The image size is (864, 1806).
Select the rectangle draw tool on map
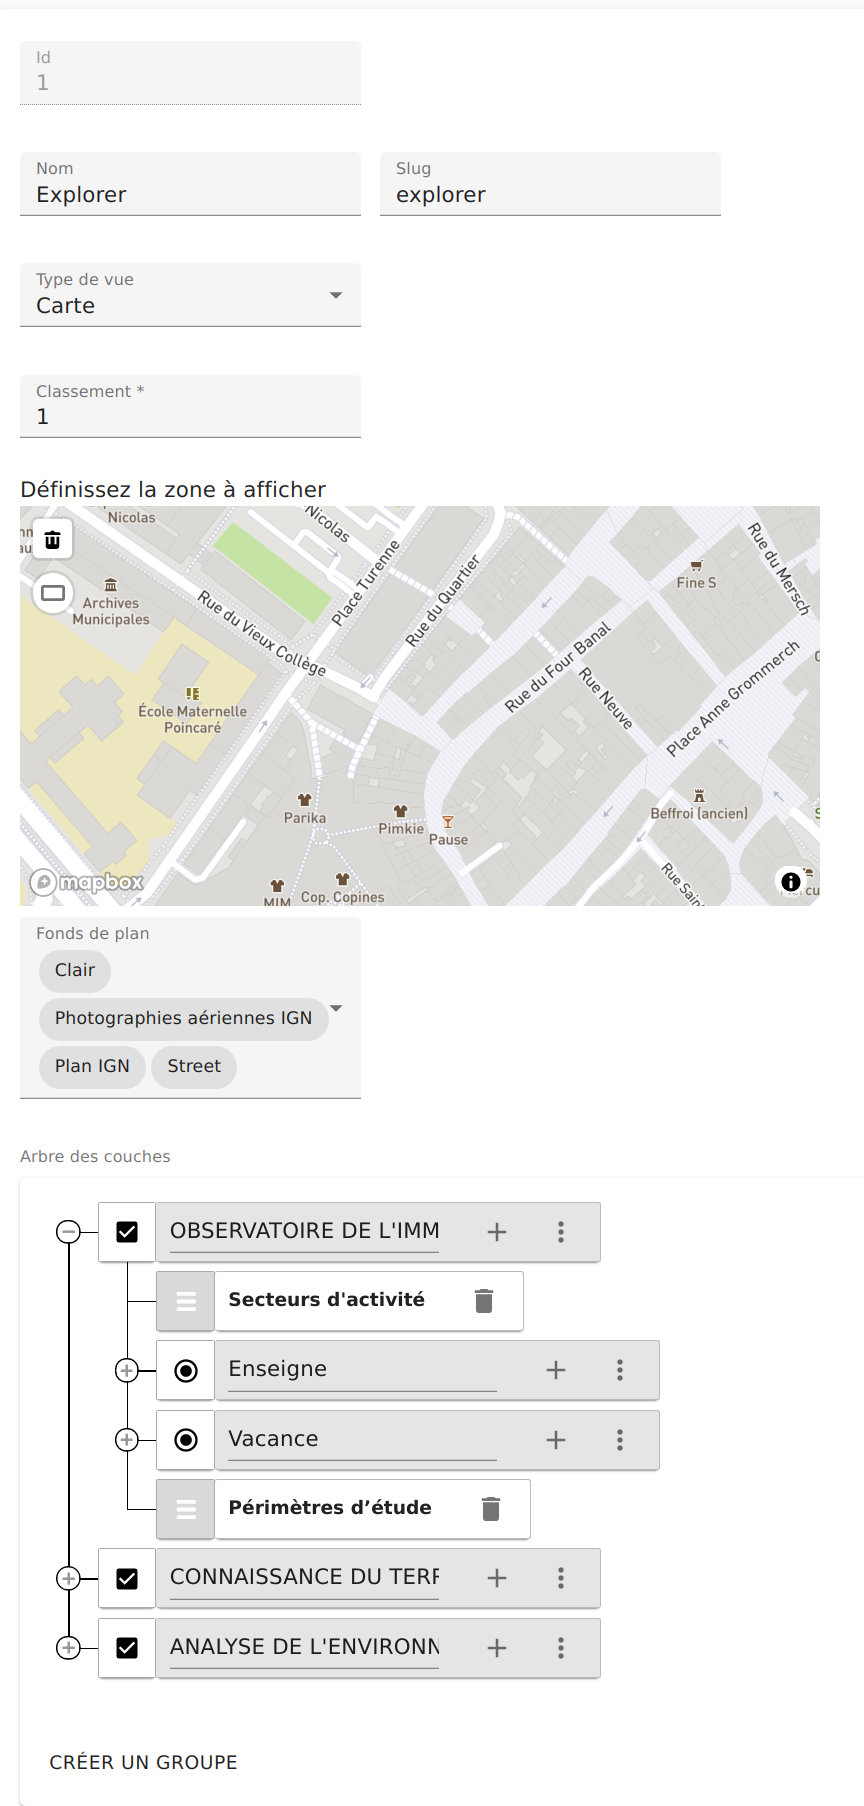[53, 593]
